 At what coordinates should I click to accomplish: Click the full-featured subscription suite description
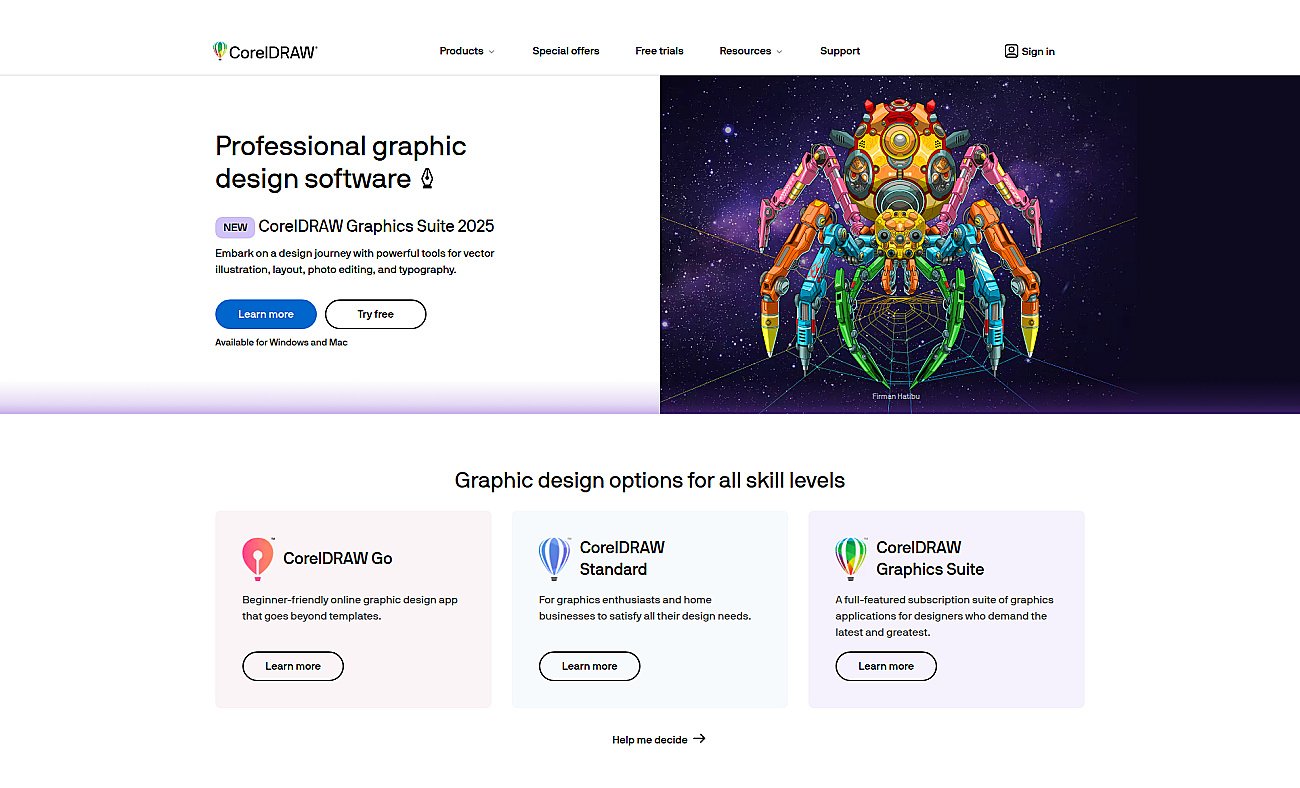(944, 616)
